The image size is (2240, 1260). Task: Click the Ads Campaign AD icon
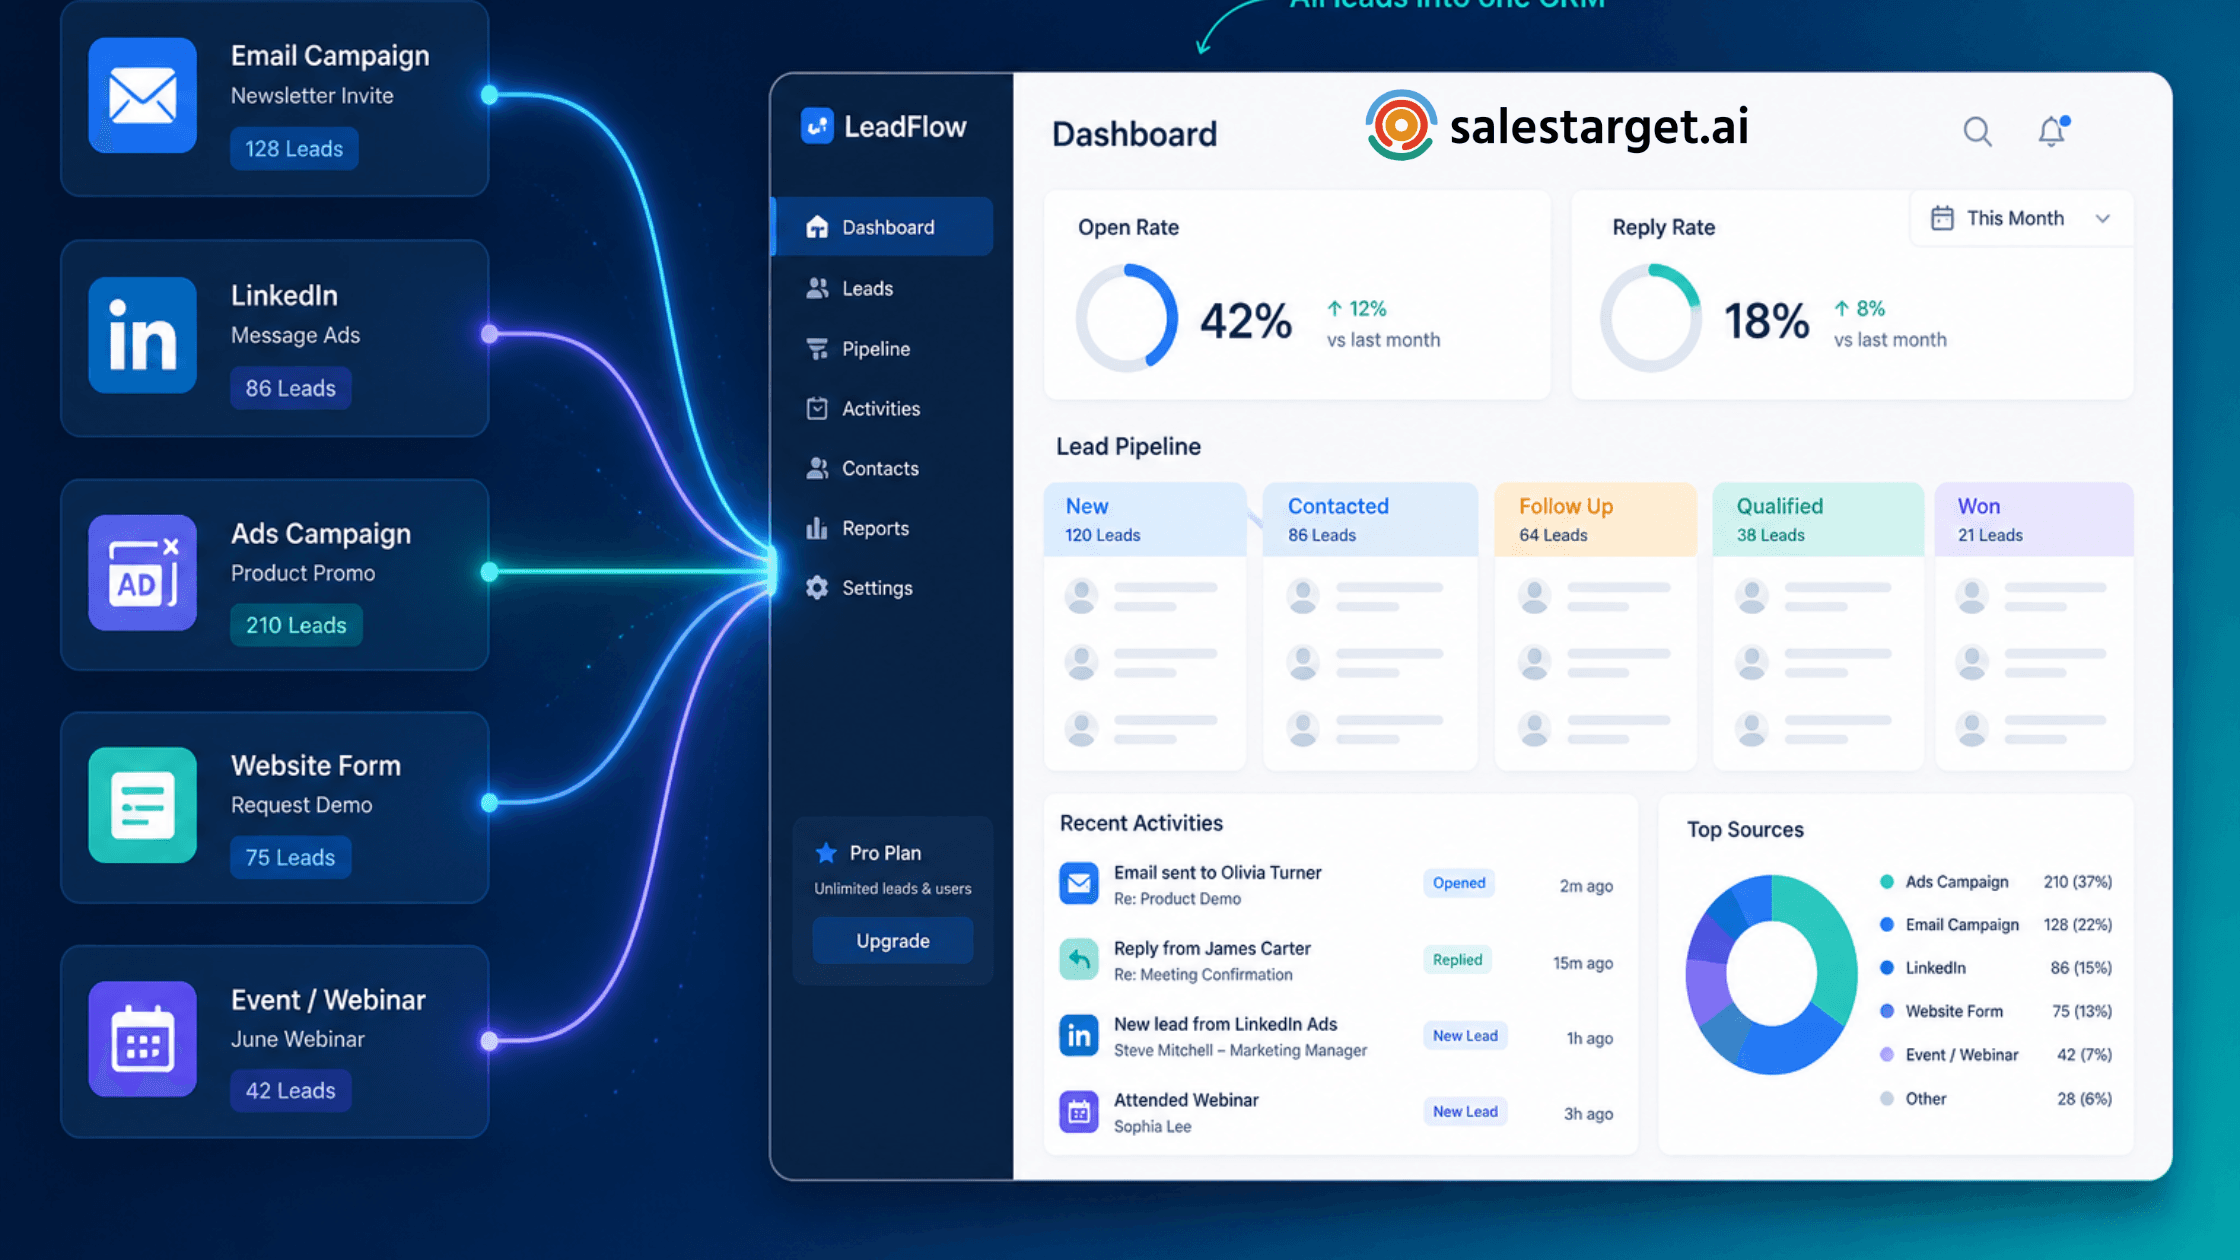142,573
